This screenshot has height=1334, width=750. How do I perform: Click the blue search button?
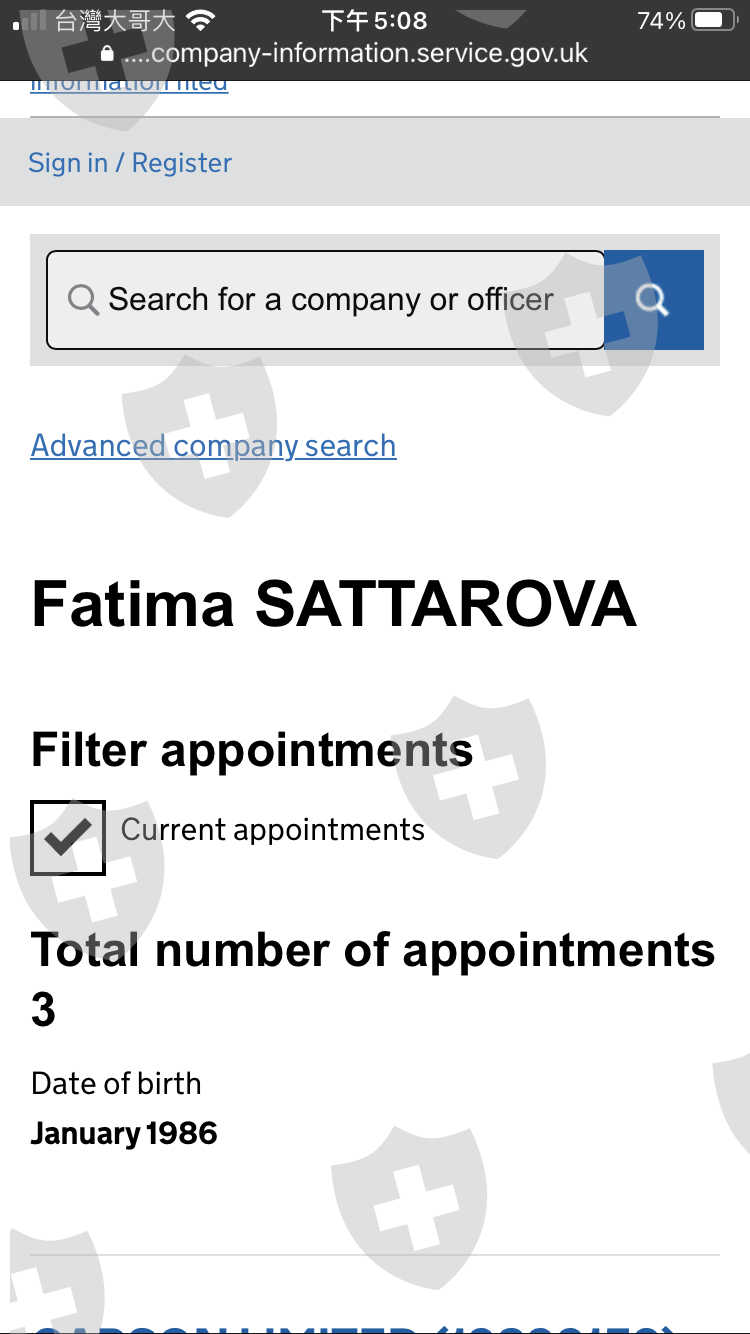654,300
